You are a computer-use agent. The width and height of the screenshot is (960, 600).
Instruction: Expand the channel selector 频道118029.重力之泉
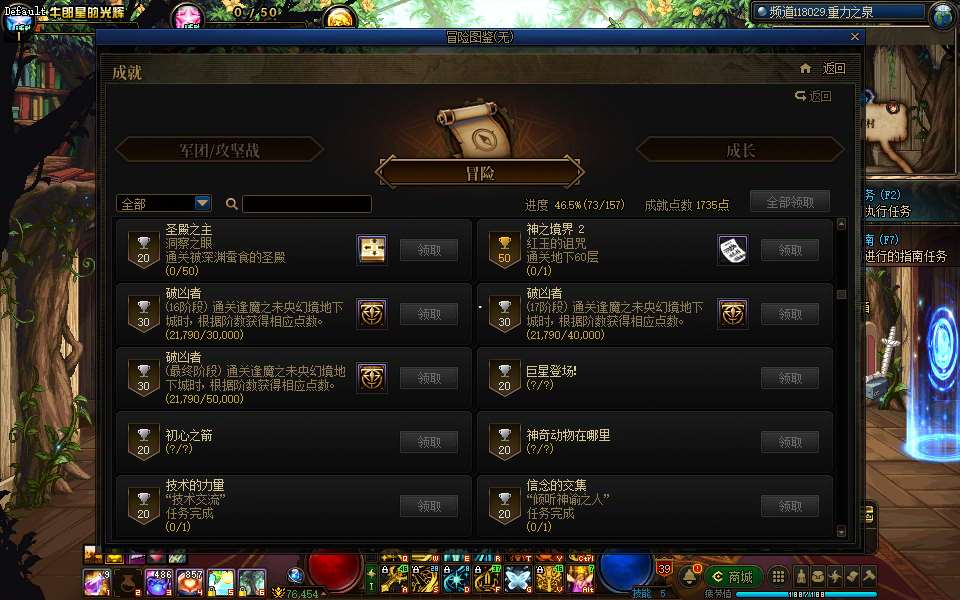[x=838, y=12]
